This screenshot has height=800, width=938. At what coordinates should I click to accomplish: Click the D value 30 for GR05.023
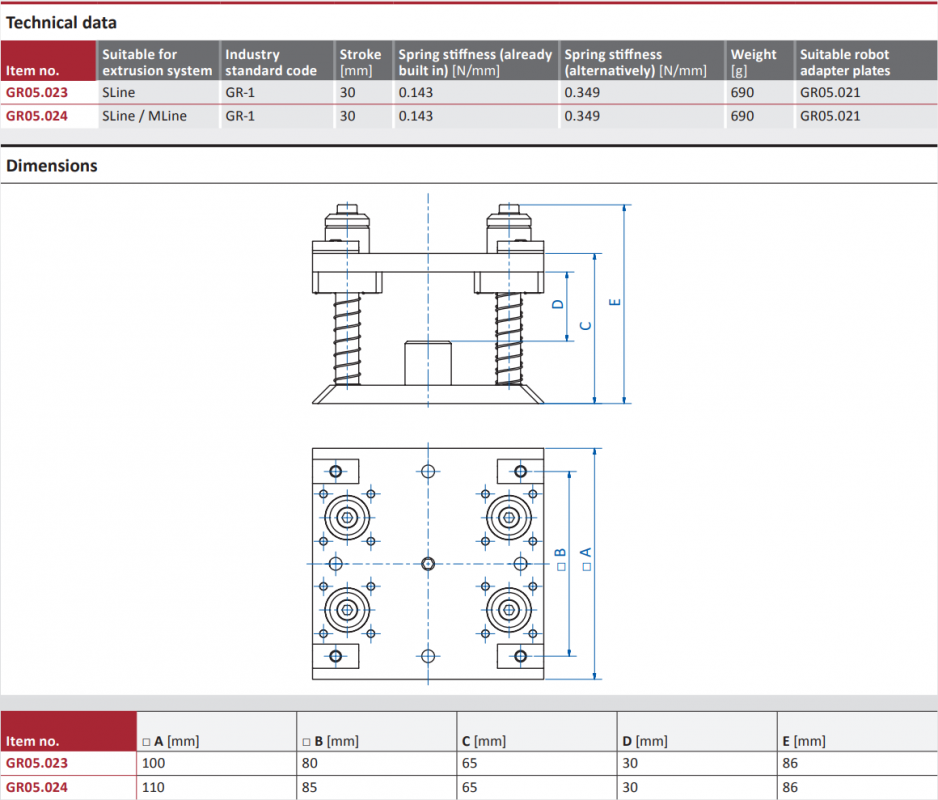tap(630, 764)
